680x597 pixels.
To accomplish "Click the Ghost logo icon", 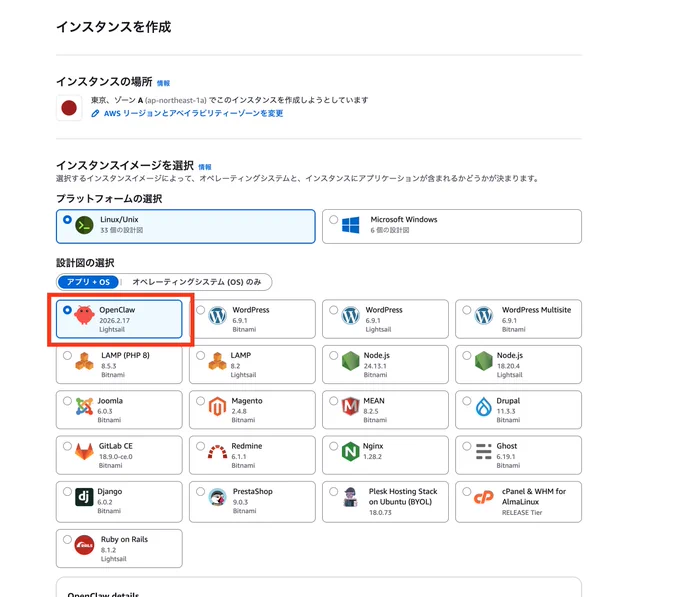I will coord(484,452).
